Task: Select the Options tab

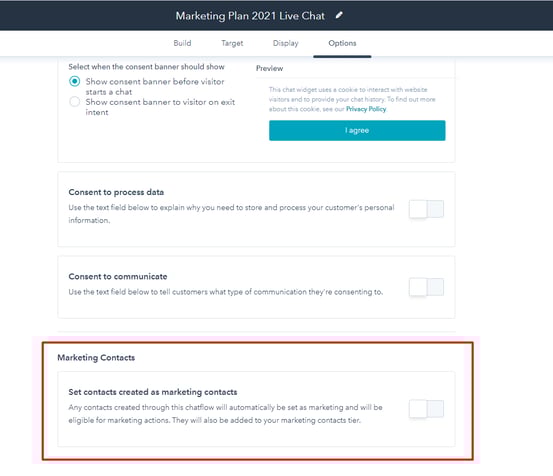Action: pos(342,43)
